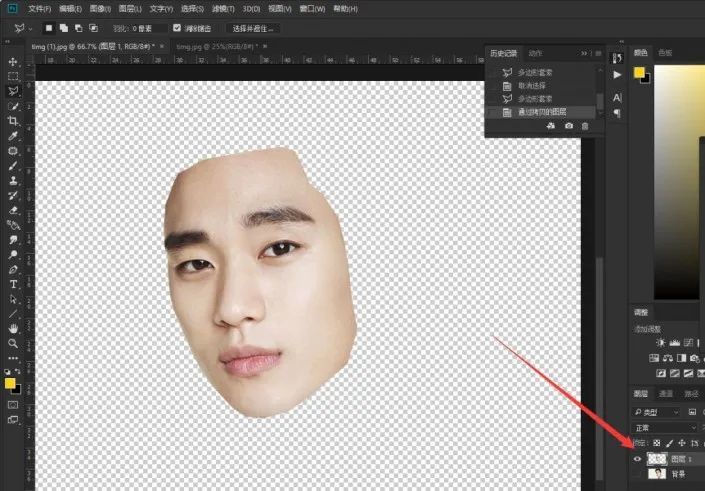Select the Background layer thumbnail

coord(657,473)
